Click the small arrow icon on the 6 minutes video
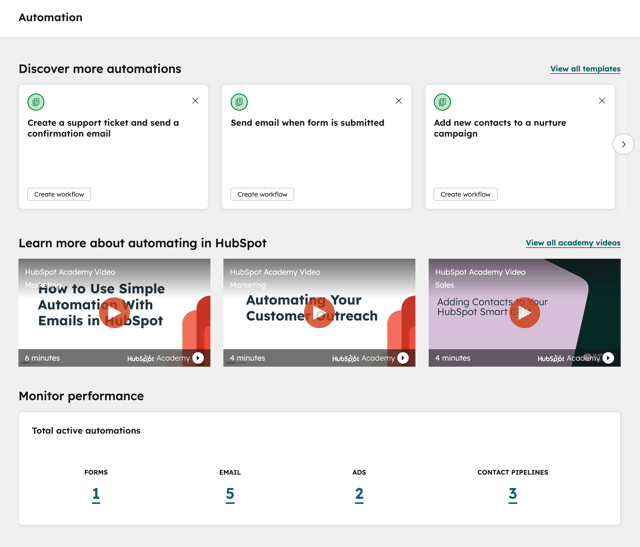This screenshot has width=640, height=547. click(x=198, y=358)
